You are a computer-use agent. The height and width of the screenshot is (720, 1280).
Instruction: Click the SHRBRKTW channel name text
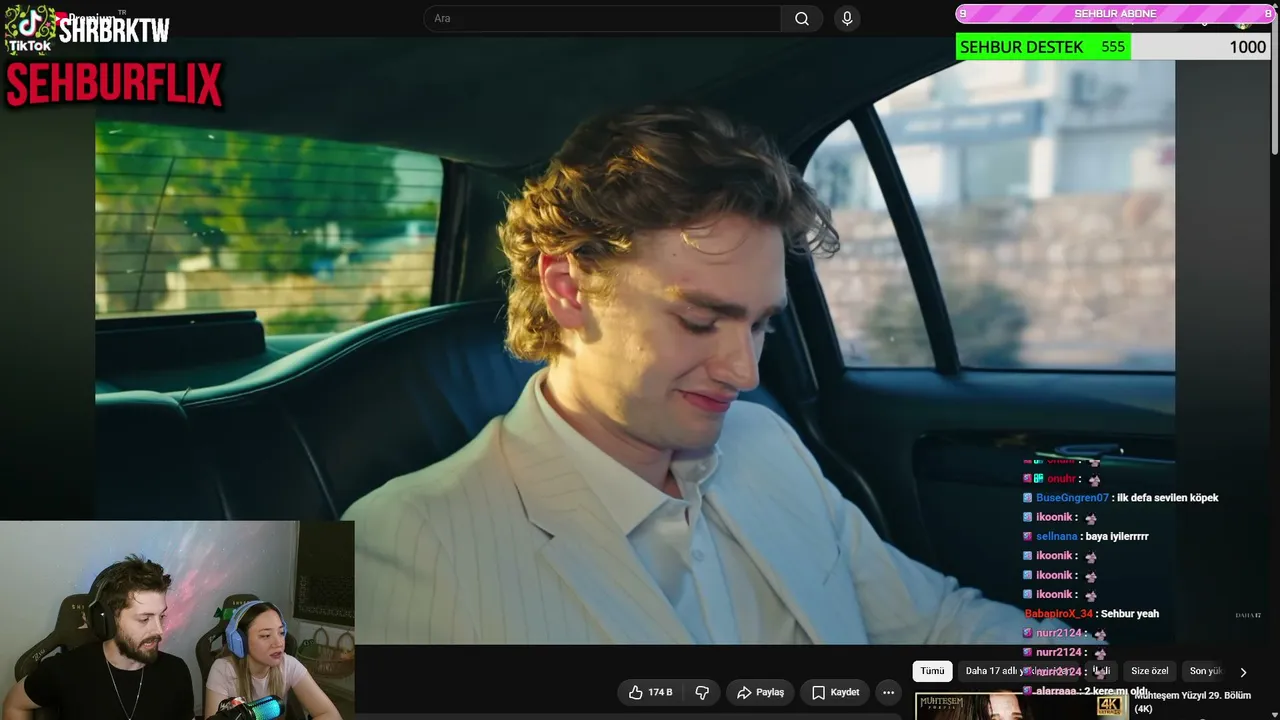click(x=114, y=31)
